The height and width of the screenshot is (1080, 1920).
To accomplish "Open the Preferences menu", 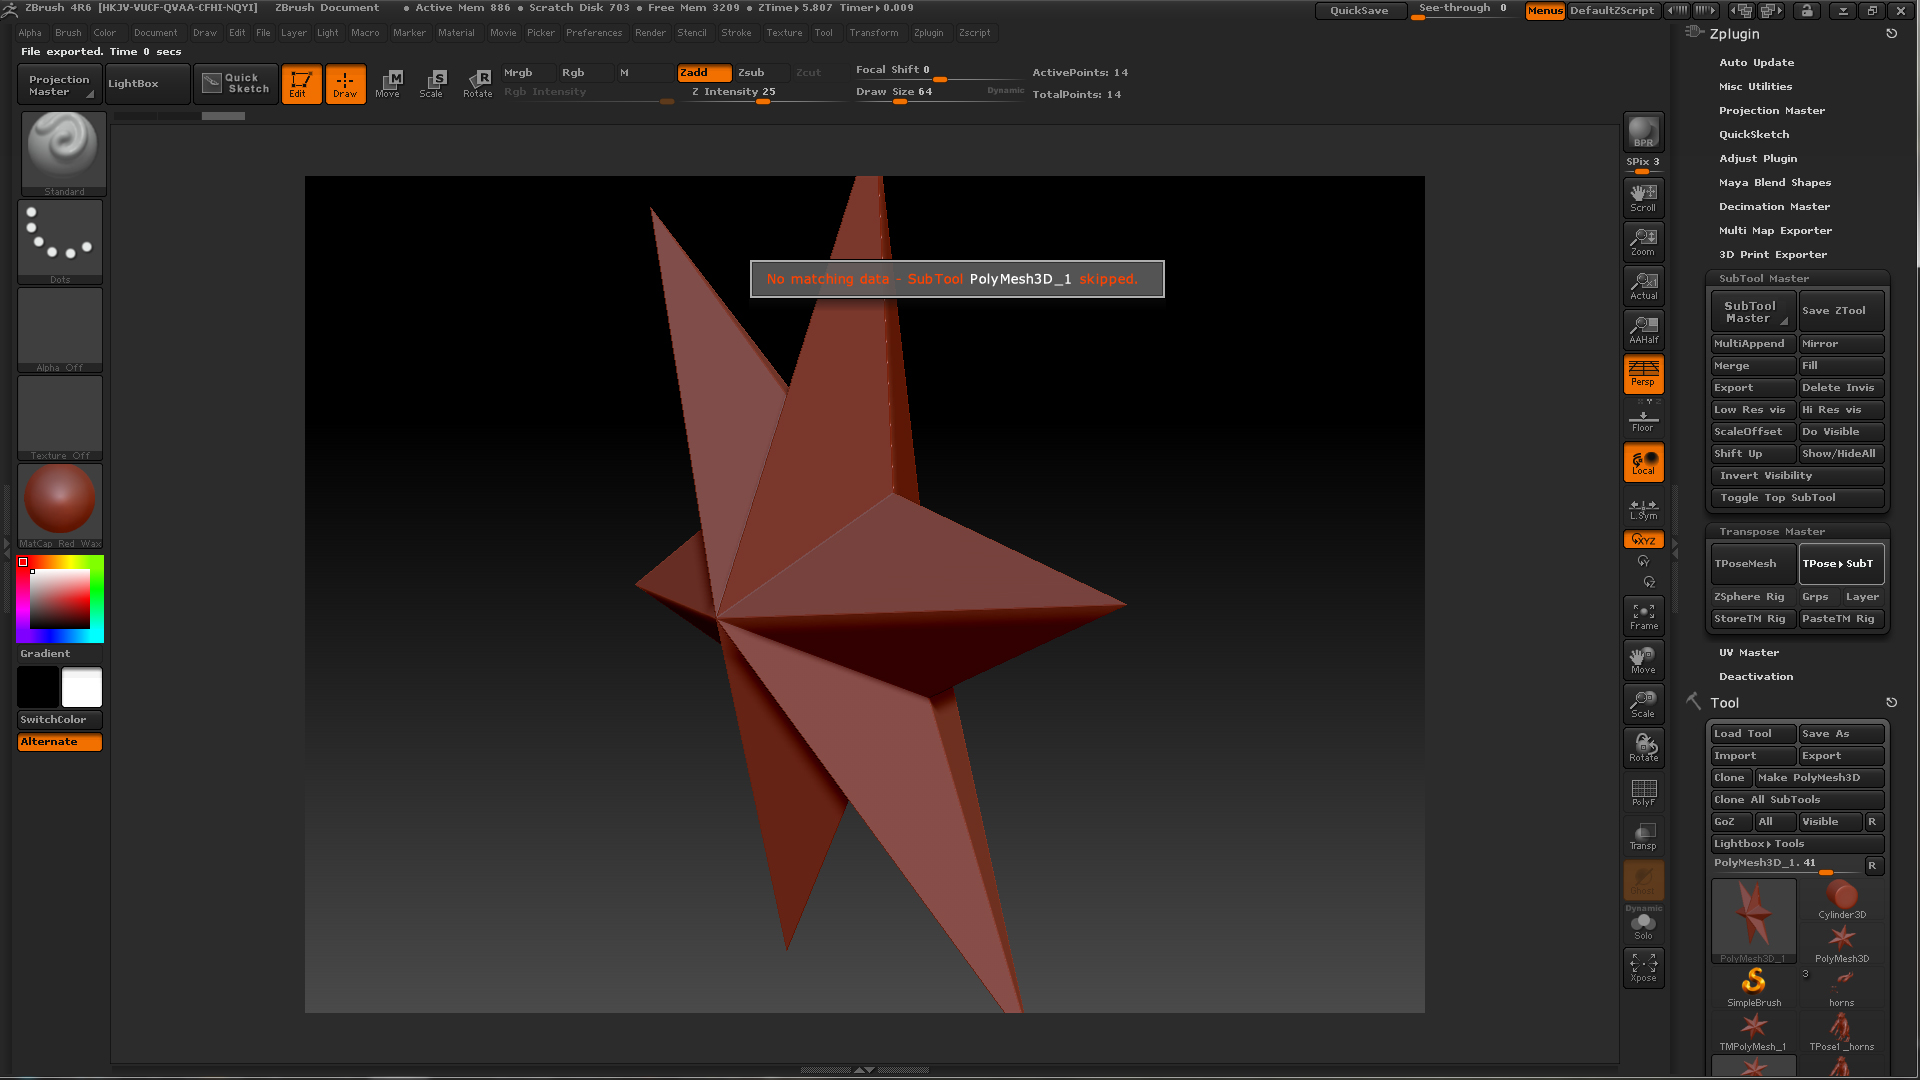I will [593, 33].
